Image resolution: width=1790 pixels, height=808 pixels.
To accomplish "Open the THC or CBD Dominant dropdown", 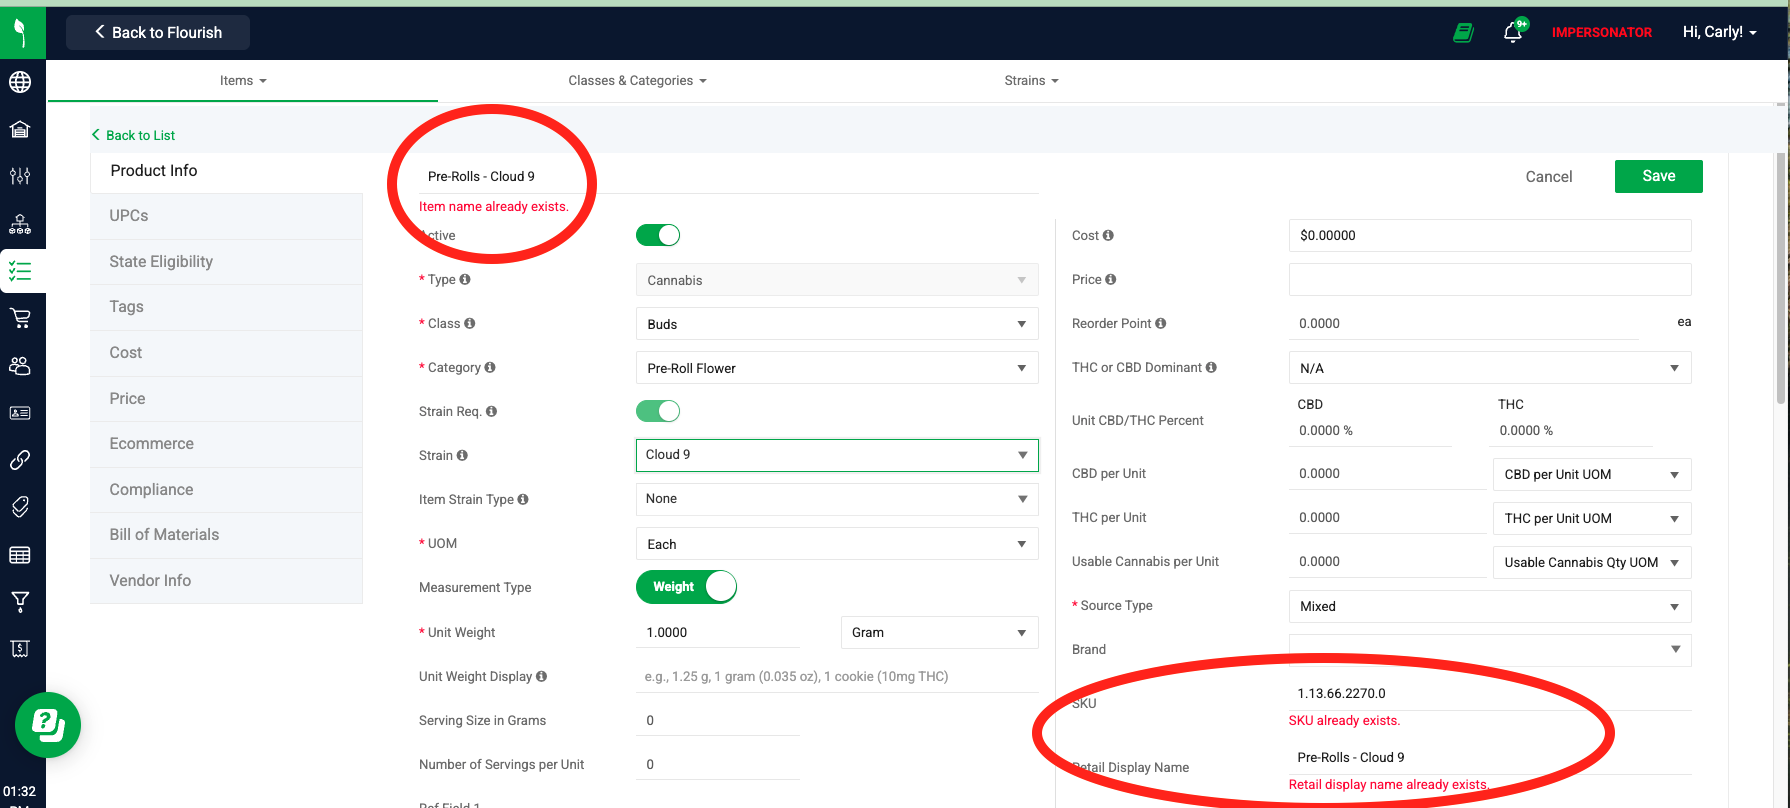I will click(1490, 368).
